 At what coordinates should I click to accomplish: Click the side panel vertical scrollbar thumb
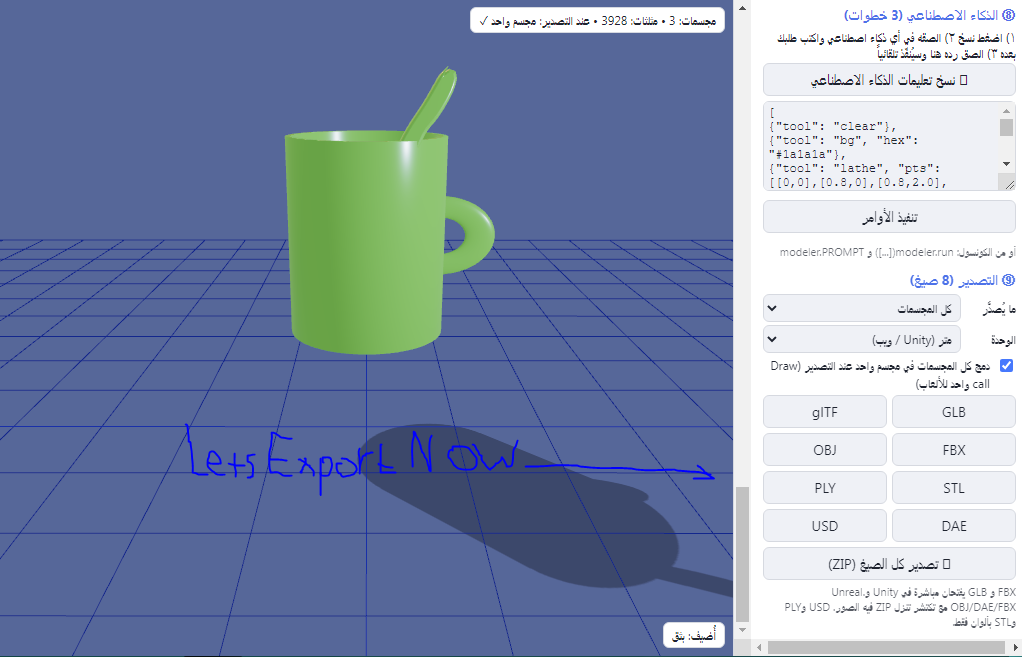pos(742,554)
